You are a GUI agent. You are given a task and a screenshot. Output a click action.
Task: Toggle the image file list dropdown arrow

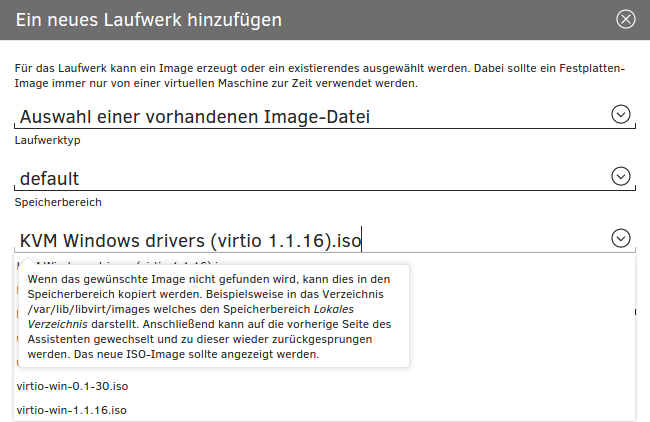tap(621, 238)
